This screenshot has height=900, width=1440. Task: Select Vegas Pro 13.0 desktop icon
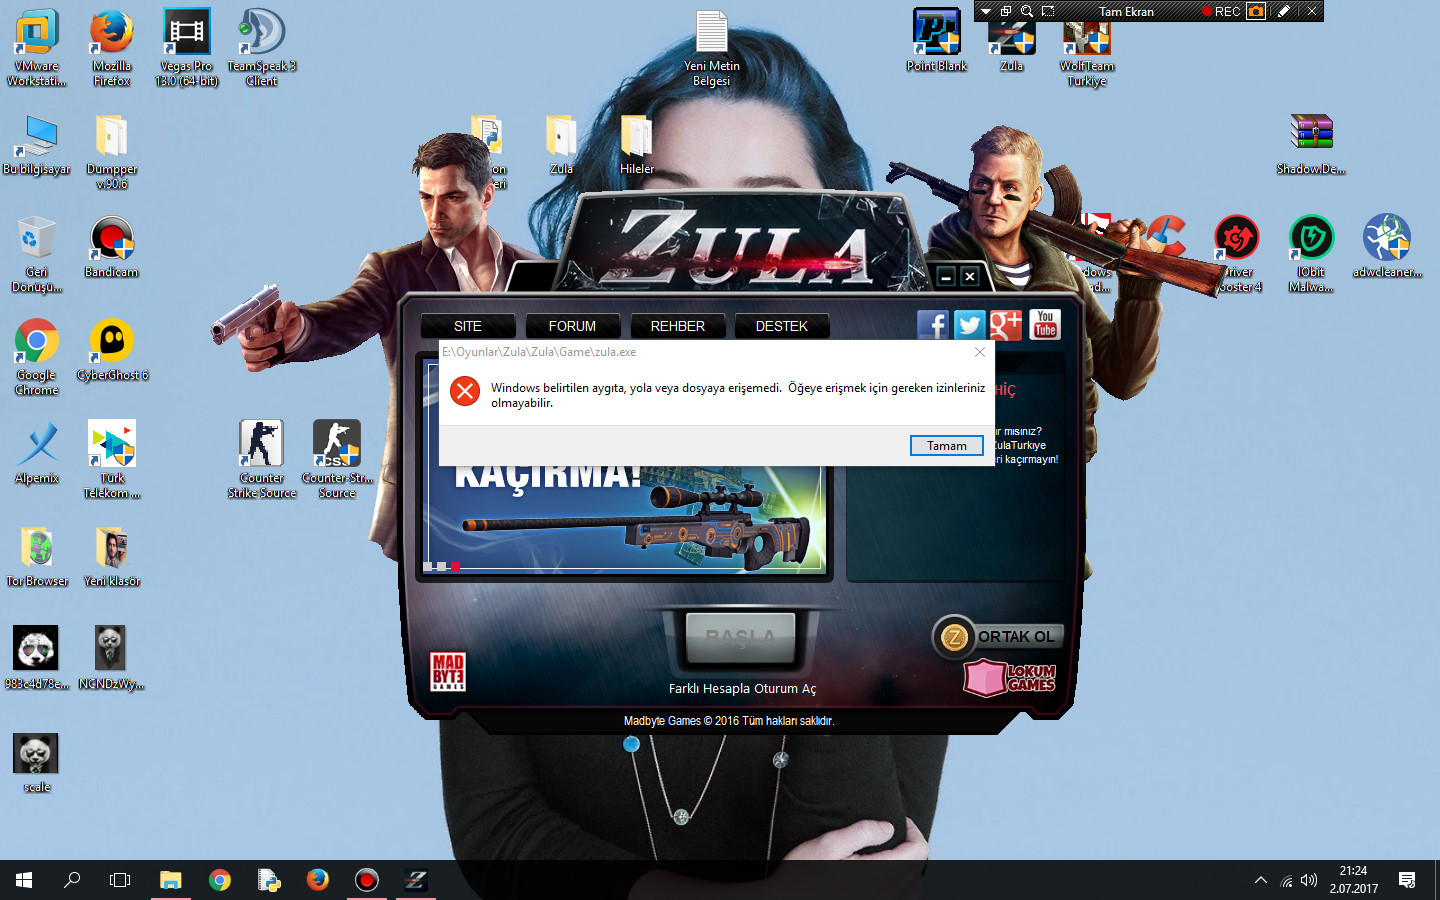pos(187,48)
